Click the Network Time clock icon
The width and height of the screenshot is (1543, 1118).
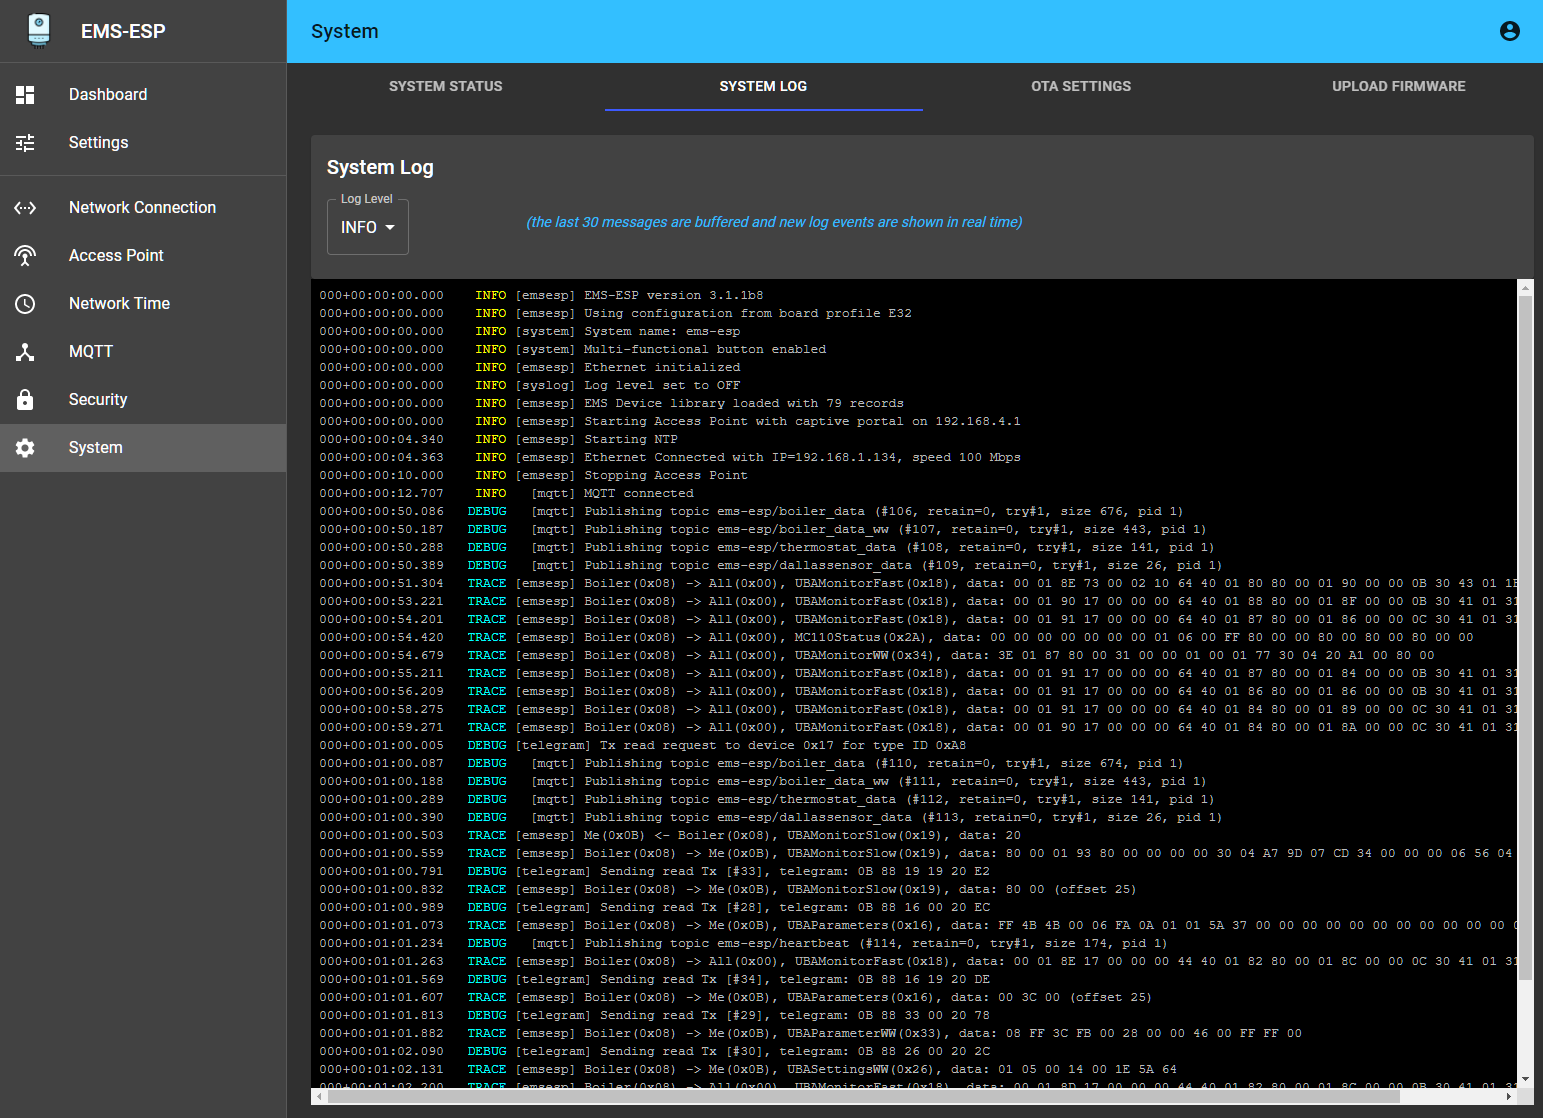(x=25, y=304)
